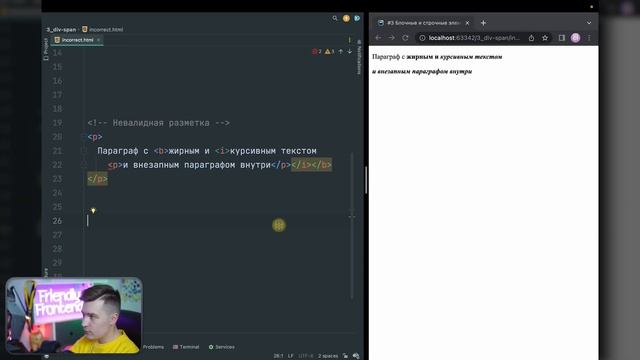Jump to previous highlighted error arrow
Image resolution: width=640 pixels, height=360 pixels.
click(341, 51)
